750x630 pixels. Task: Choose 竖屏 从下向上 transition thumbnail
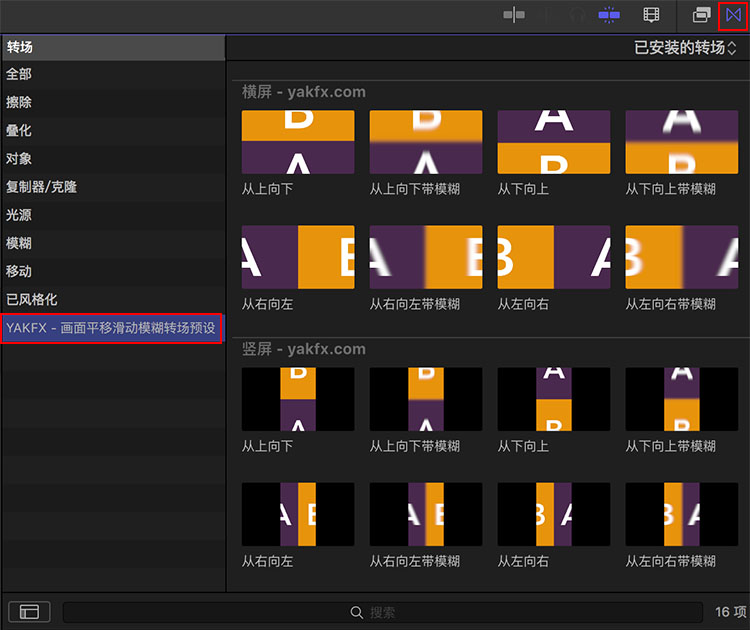pos(554,399)
